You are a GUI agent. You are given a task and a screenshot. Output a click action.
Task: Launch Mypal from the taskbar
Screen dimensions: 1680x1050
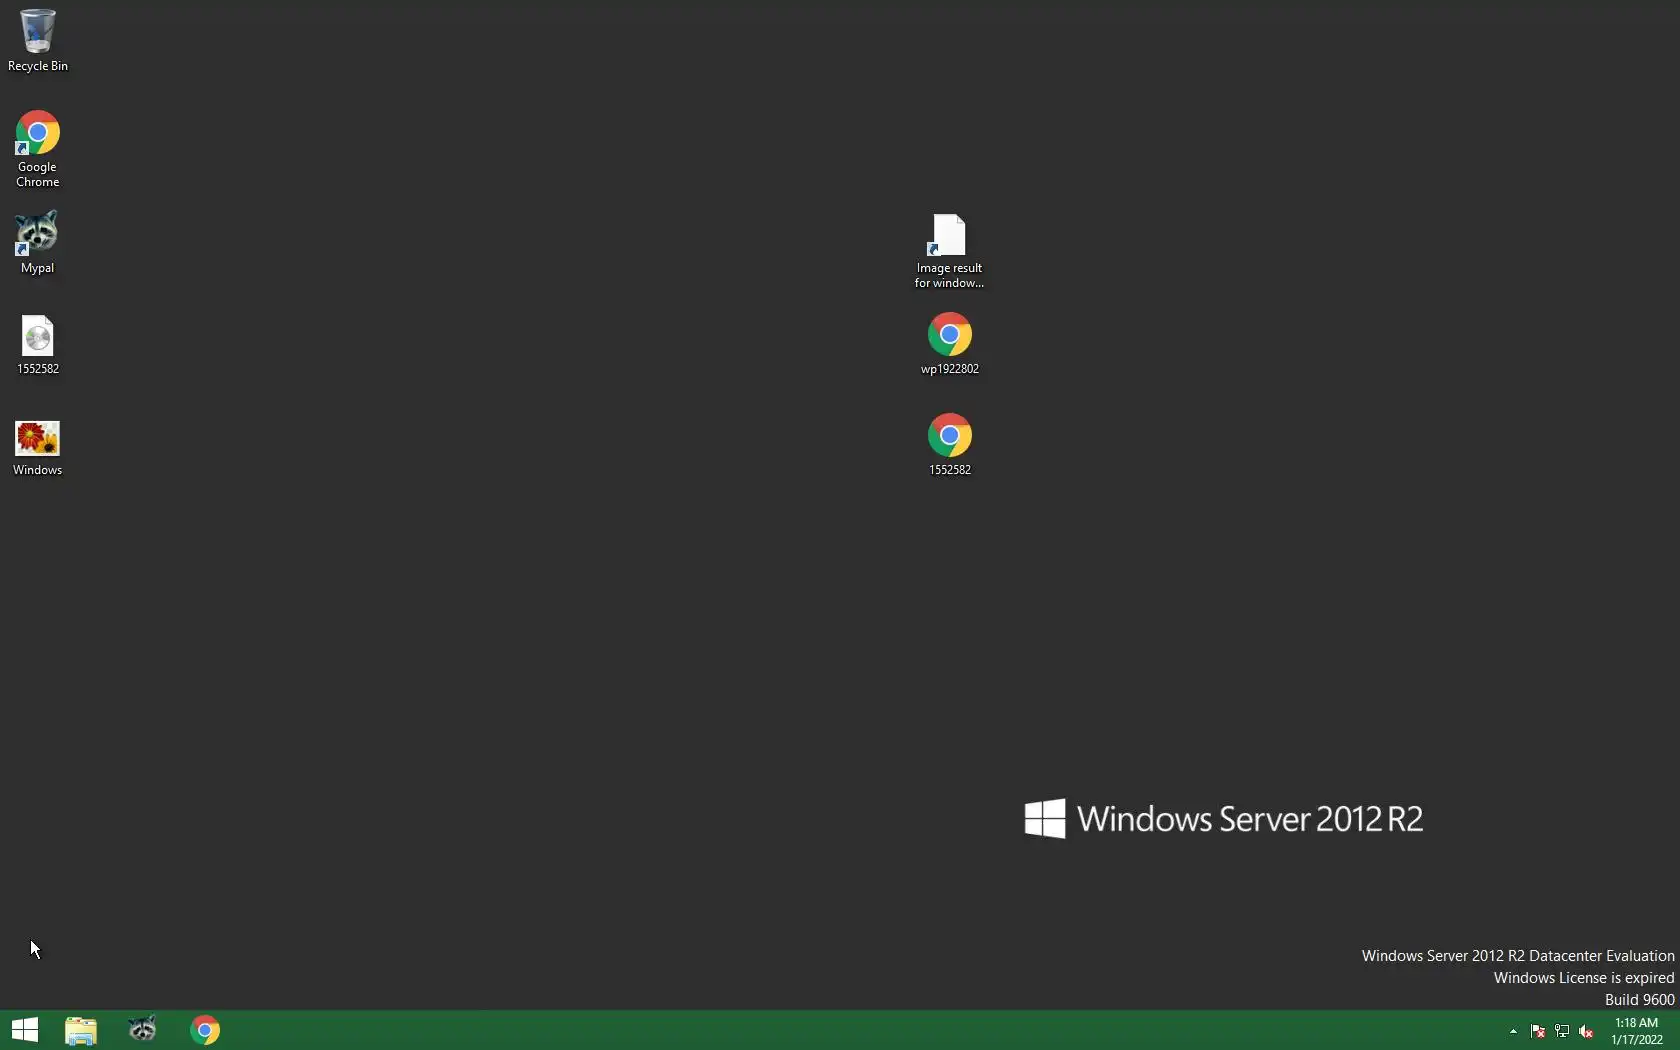(143, 1030)
